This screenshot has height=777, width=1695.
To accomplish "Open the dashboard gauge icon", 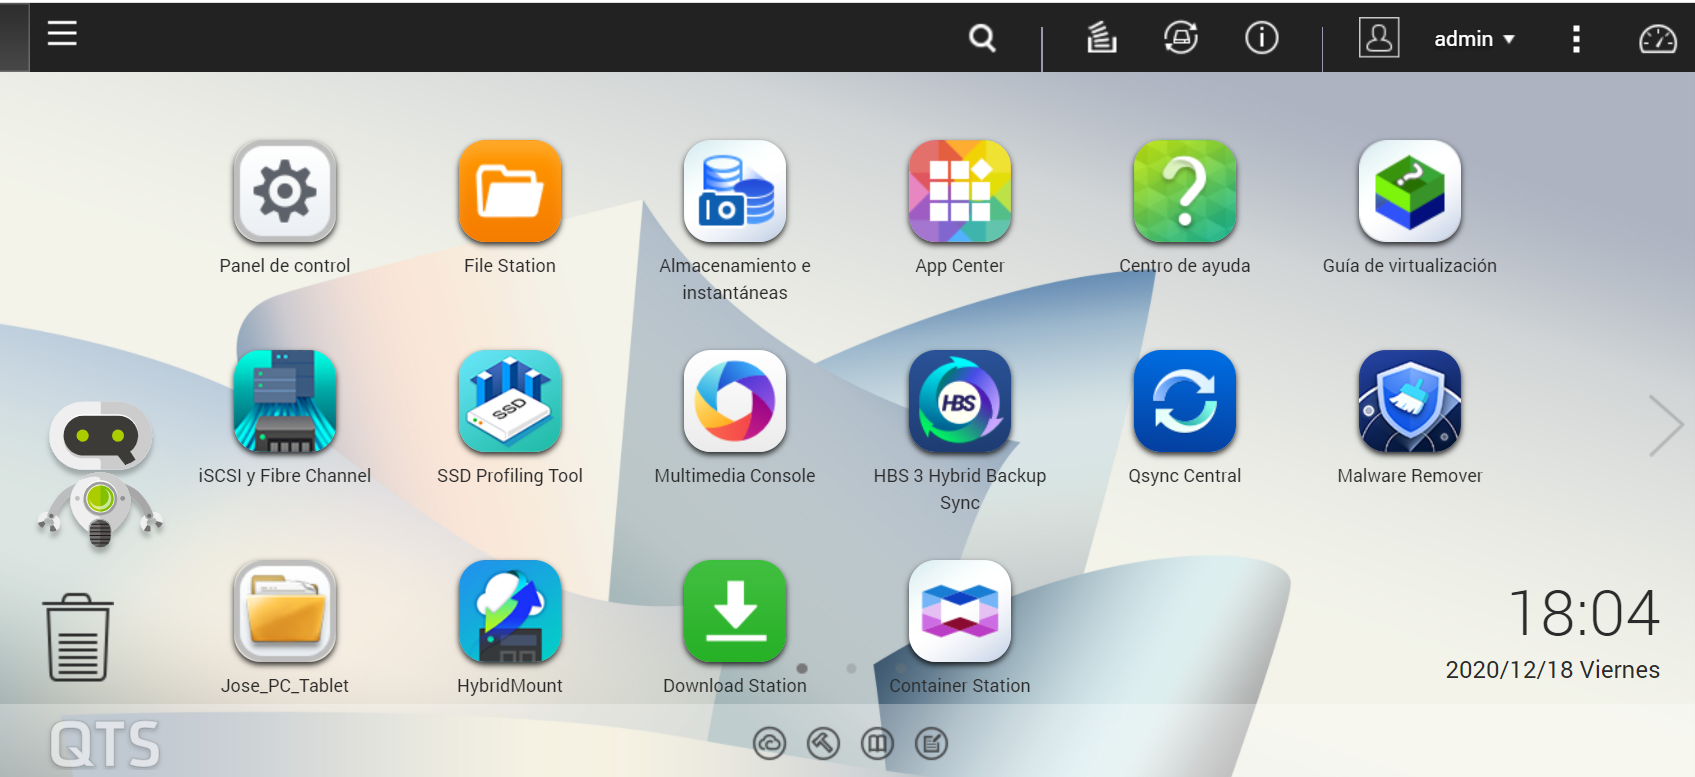I will click(x=1657, y=39).
